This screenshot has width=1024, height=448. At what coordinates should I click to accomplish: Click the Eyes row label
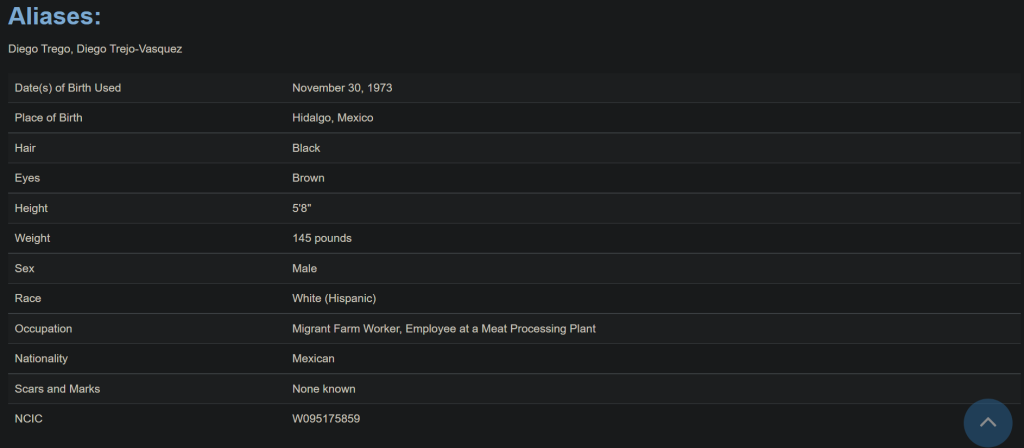click(x=28, y=178)
